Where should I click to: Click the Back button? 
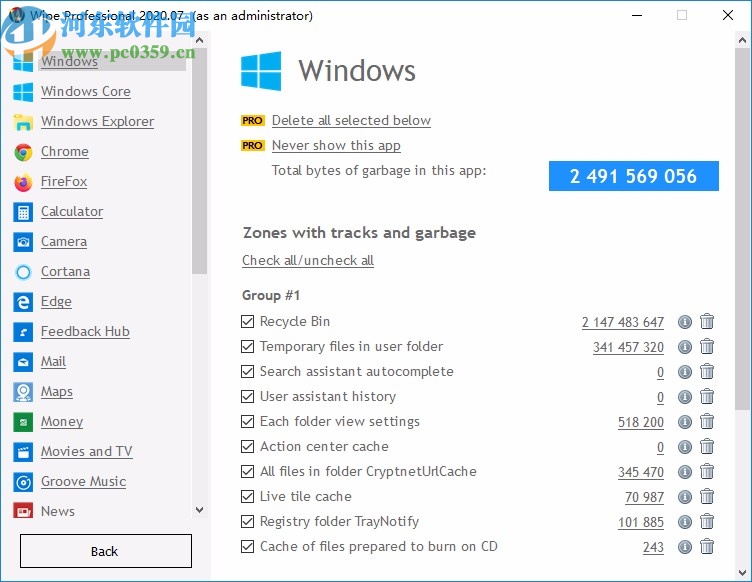click(x=106, y=551)
